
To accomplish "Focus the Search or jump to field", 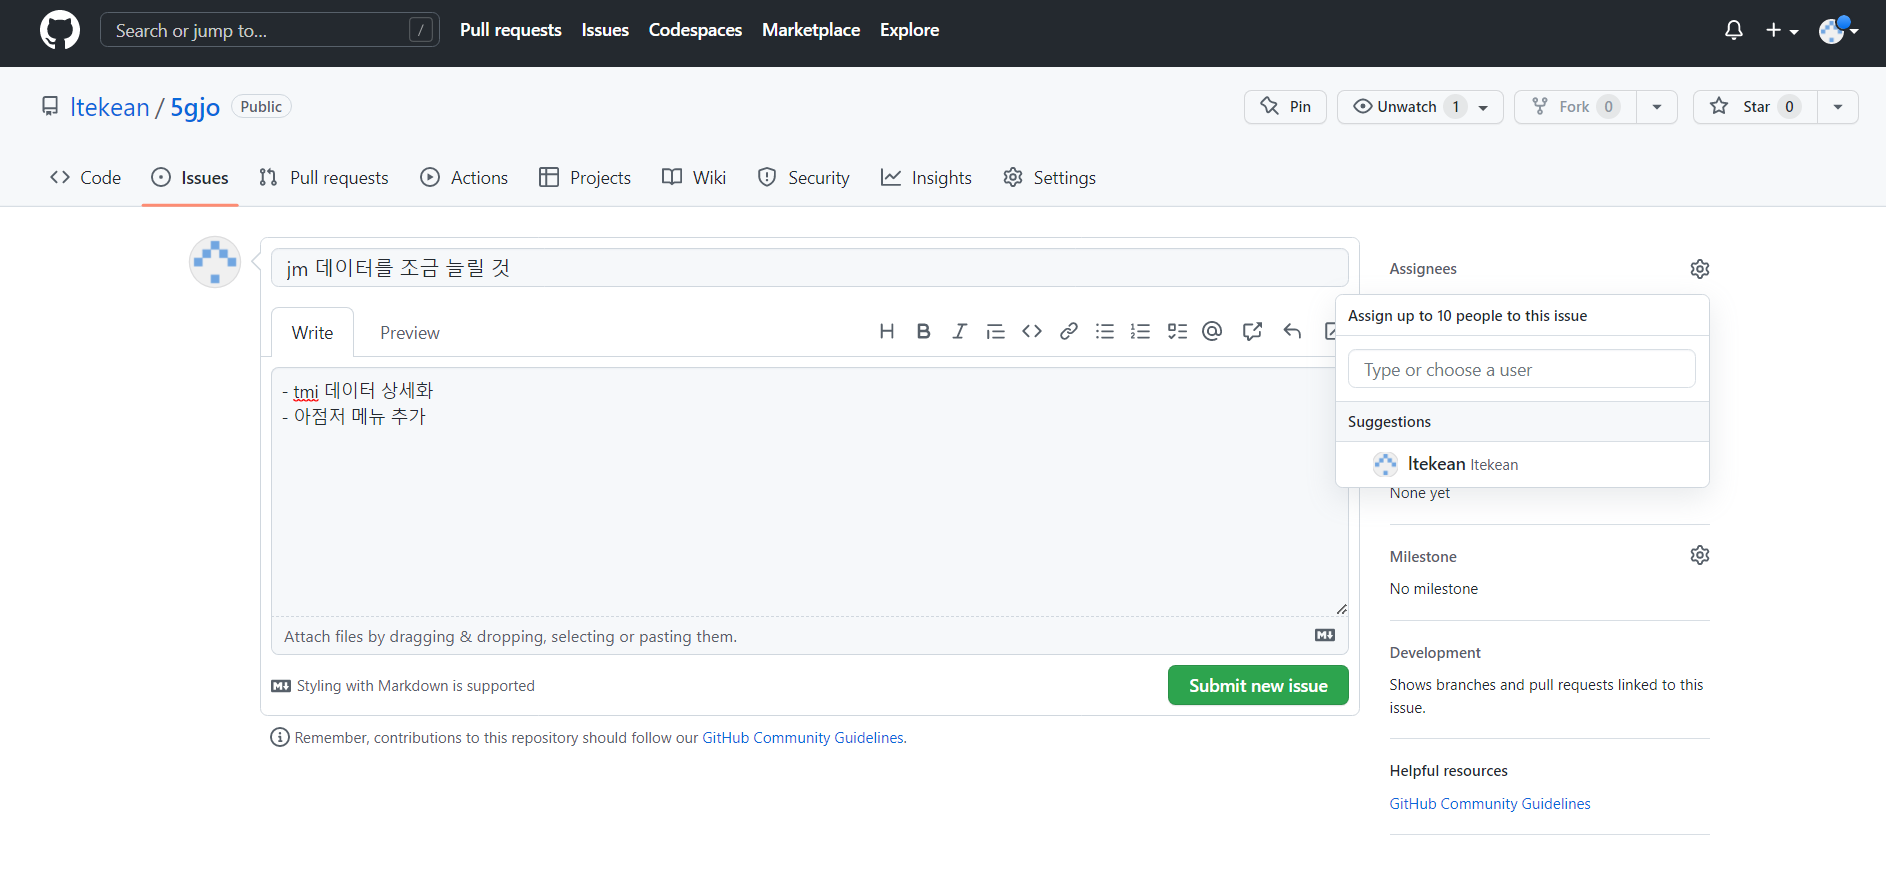I will coord(270,30).
